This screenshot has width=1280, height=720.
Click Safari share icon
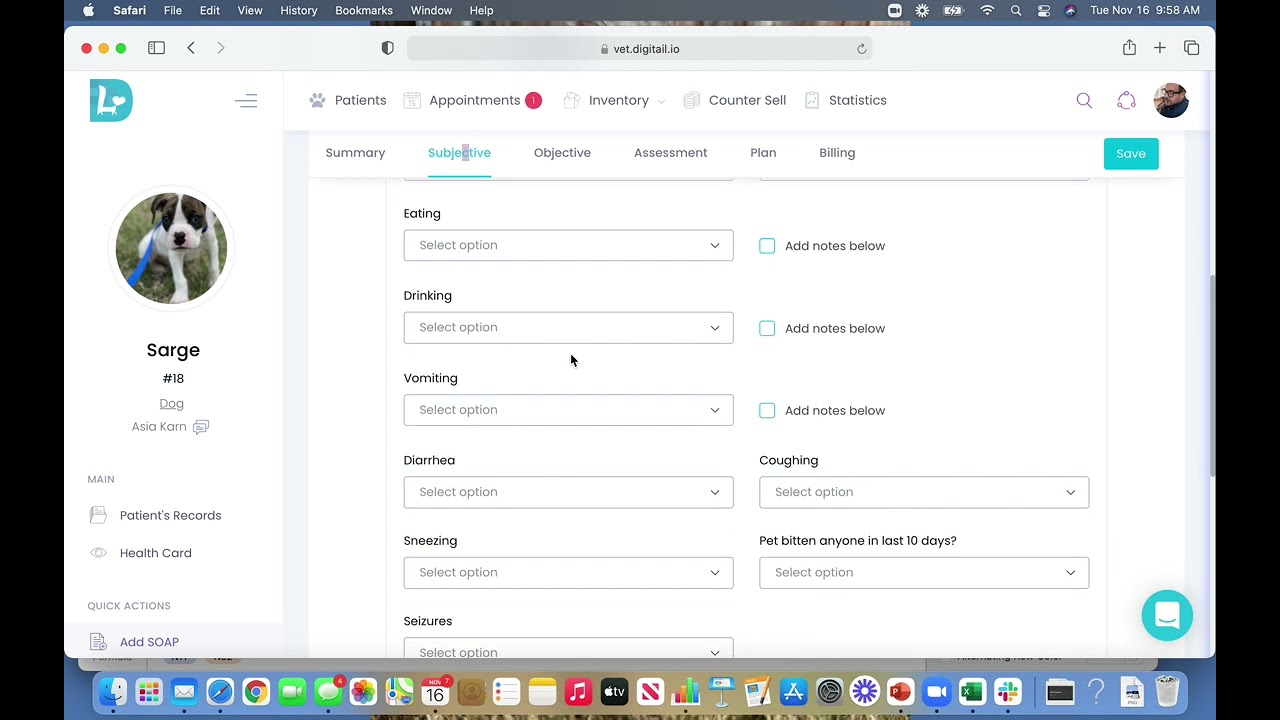point(1129,47)
